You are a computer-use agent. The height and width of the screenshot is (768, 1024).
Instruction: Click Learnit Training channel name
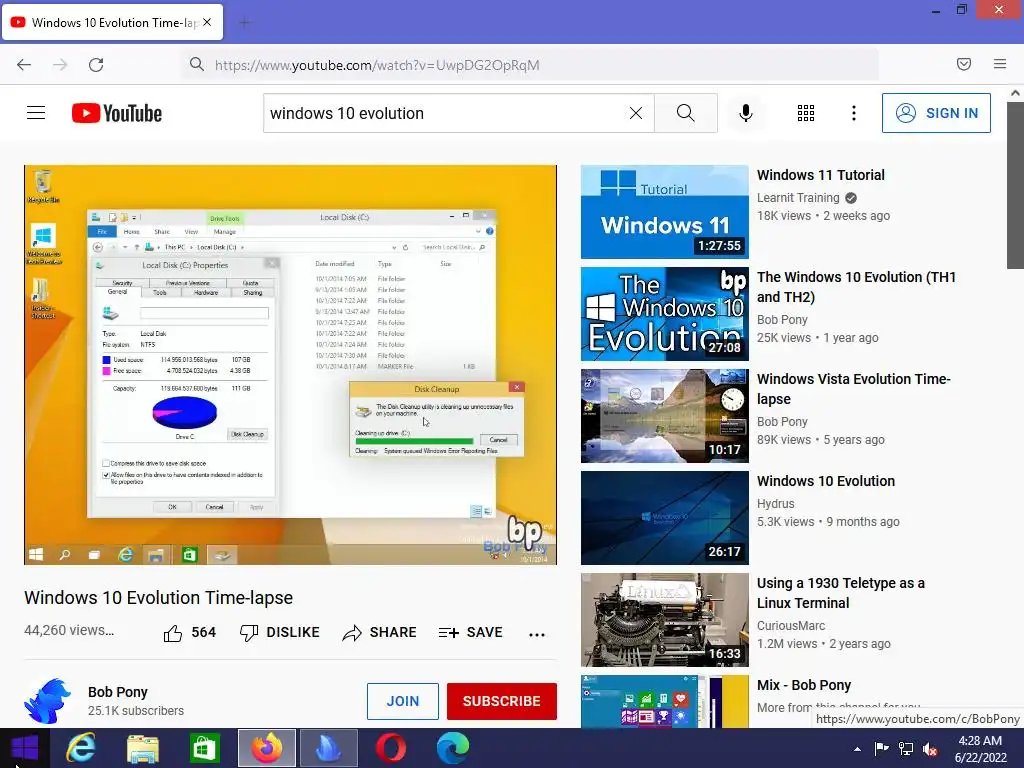click(797, 197)
